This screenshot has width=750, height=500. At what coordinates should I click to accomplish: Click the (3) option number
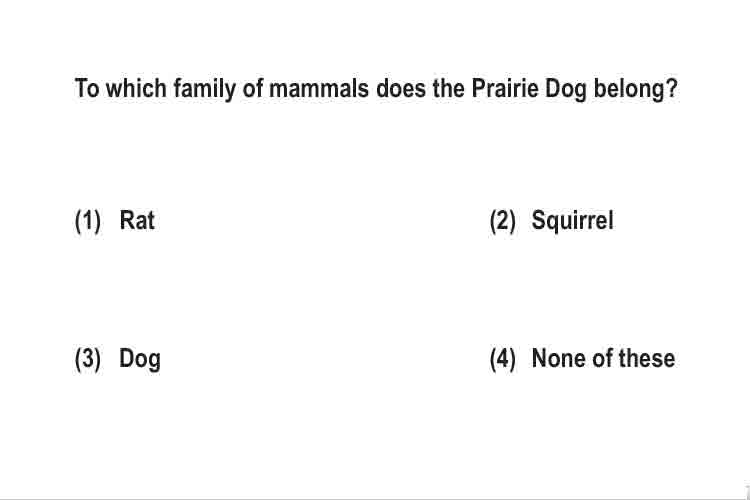click(x=88, y=359)
